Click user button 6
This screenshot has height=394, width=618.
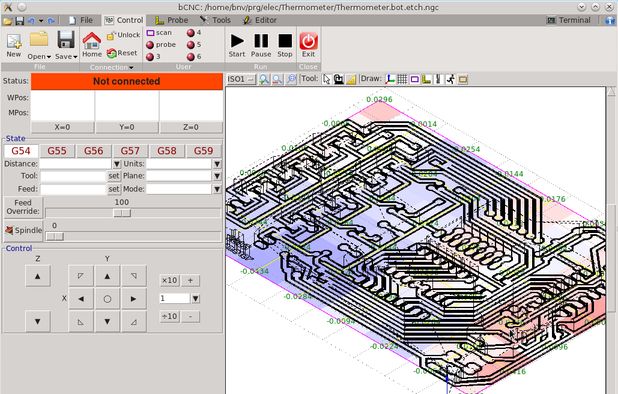tap(194, 57)
